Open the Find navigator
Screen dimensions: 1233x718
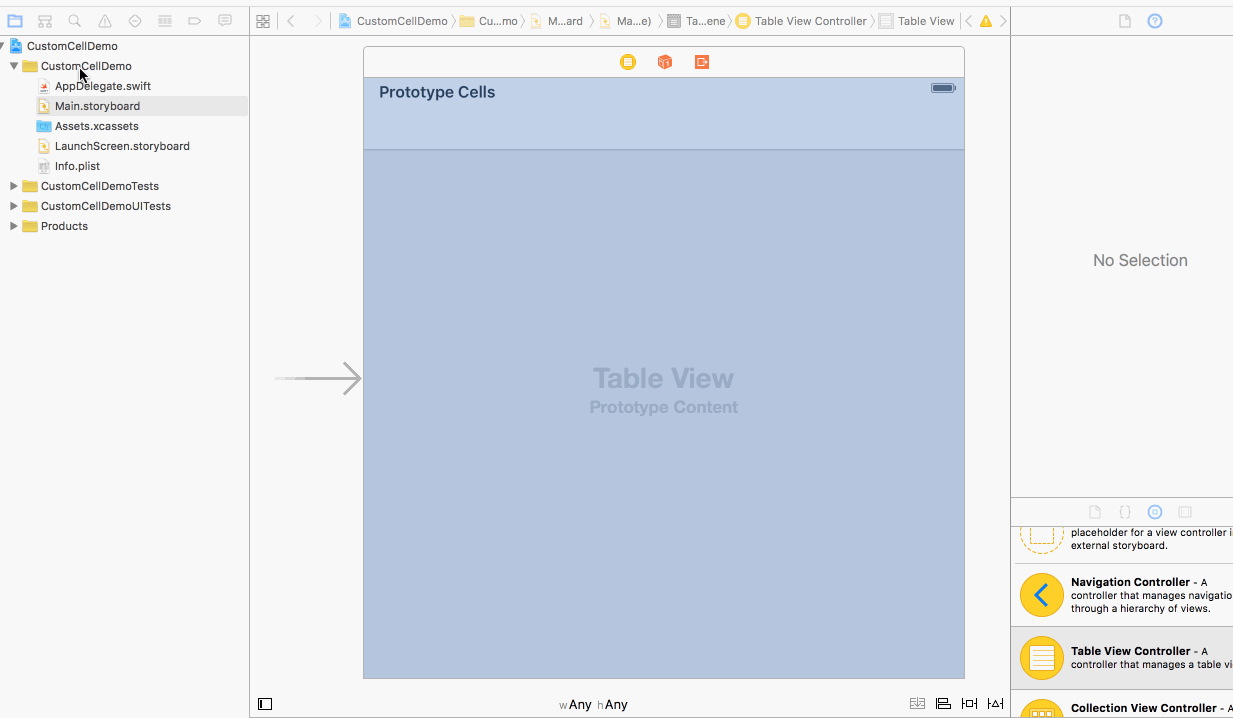(75, 21)
